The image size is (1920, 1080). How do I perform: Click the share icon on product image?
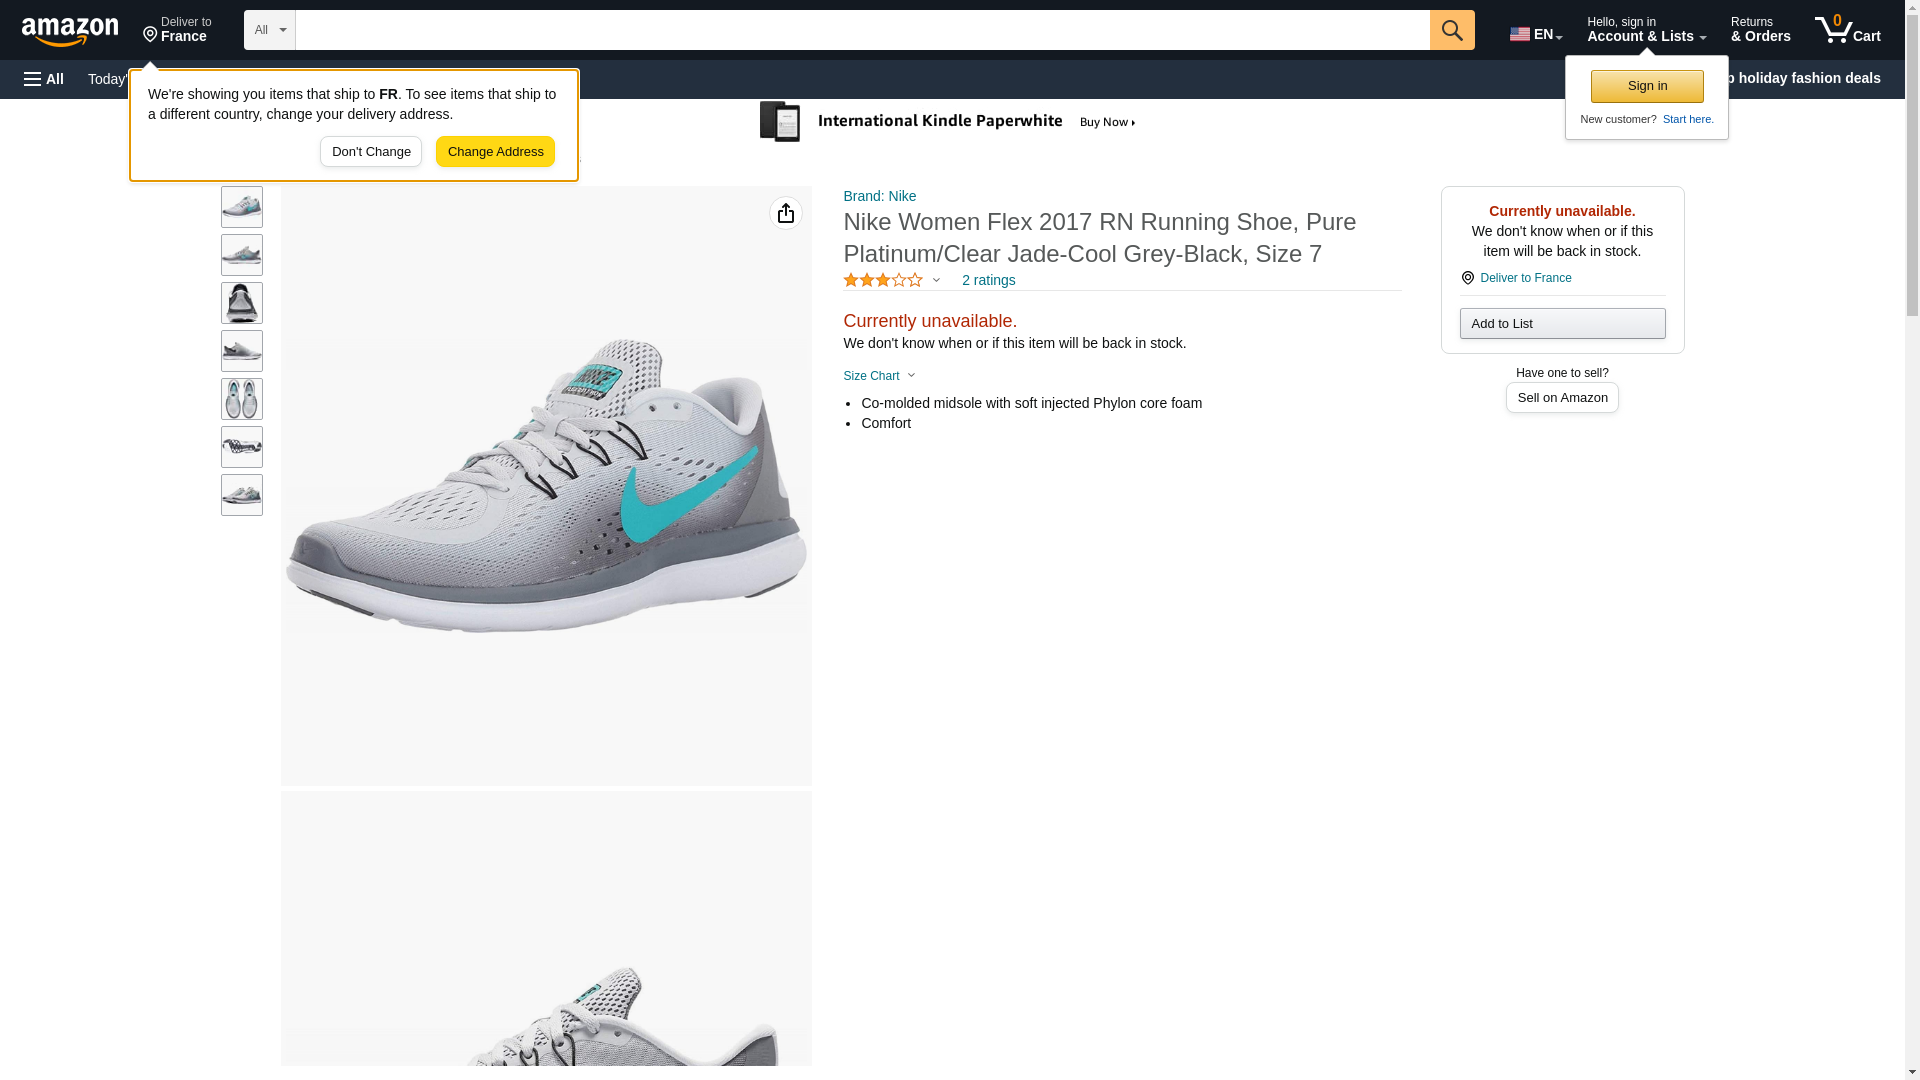[786, 213]
